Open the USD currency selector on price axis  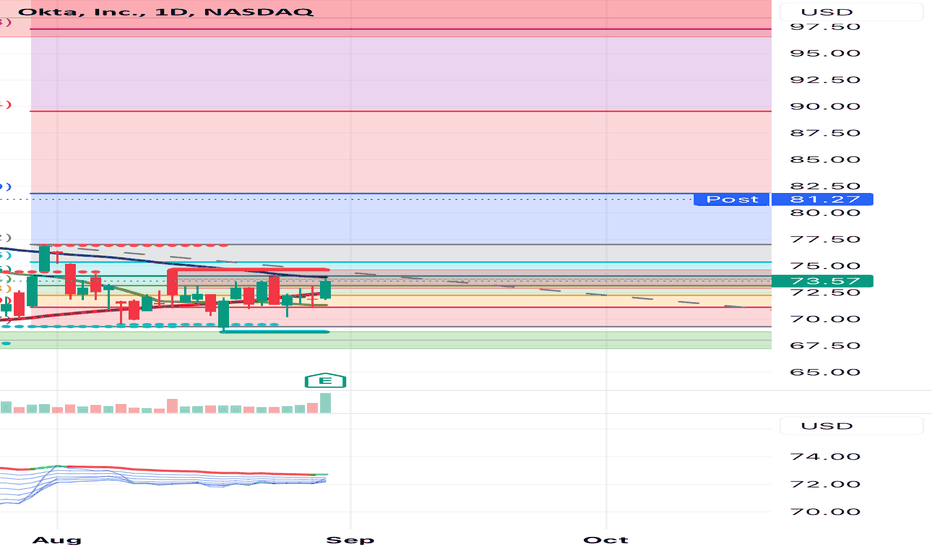coord(851,12)
